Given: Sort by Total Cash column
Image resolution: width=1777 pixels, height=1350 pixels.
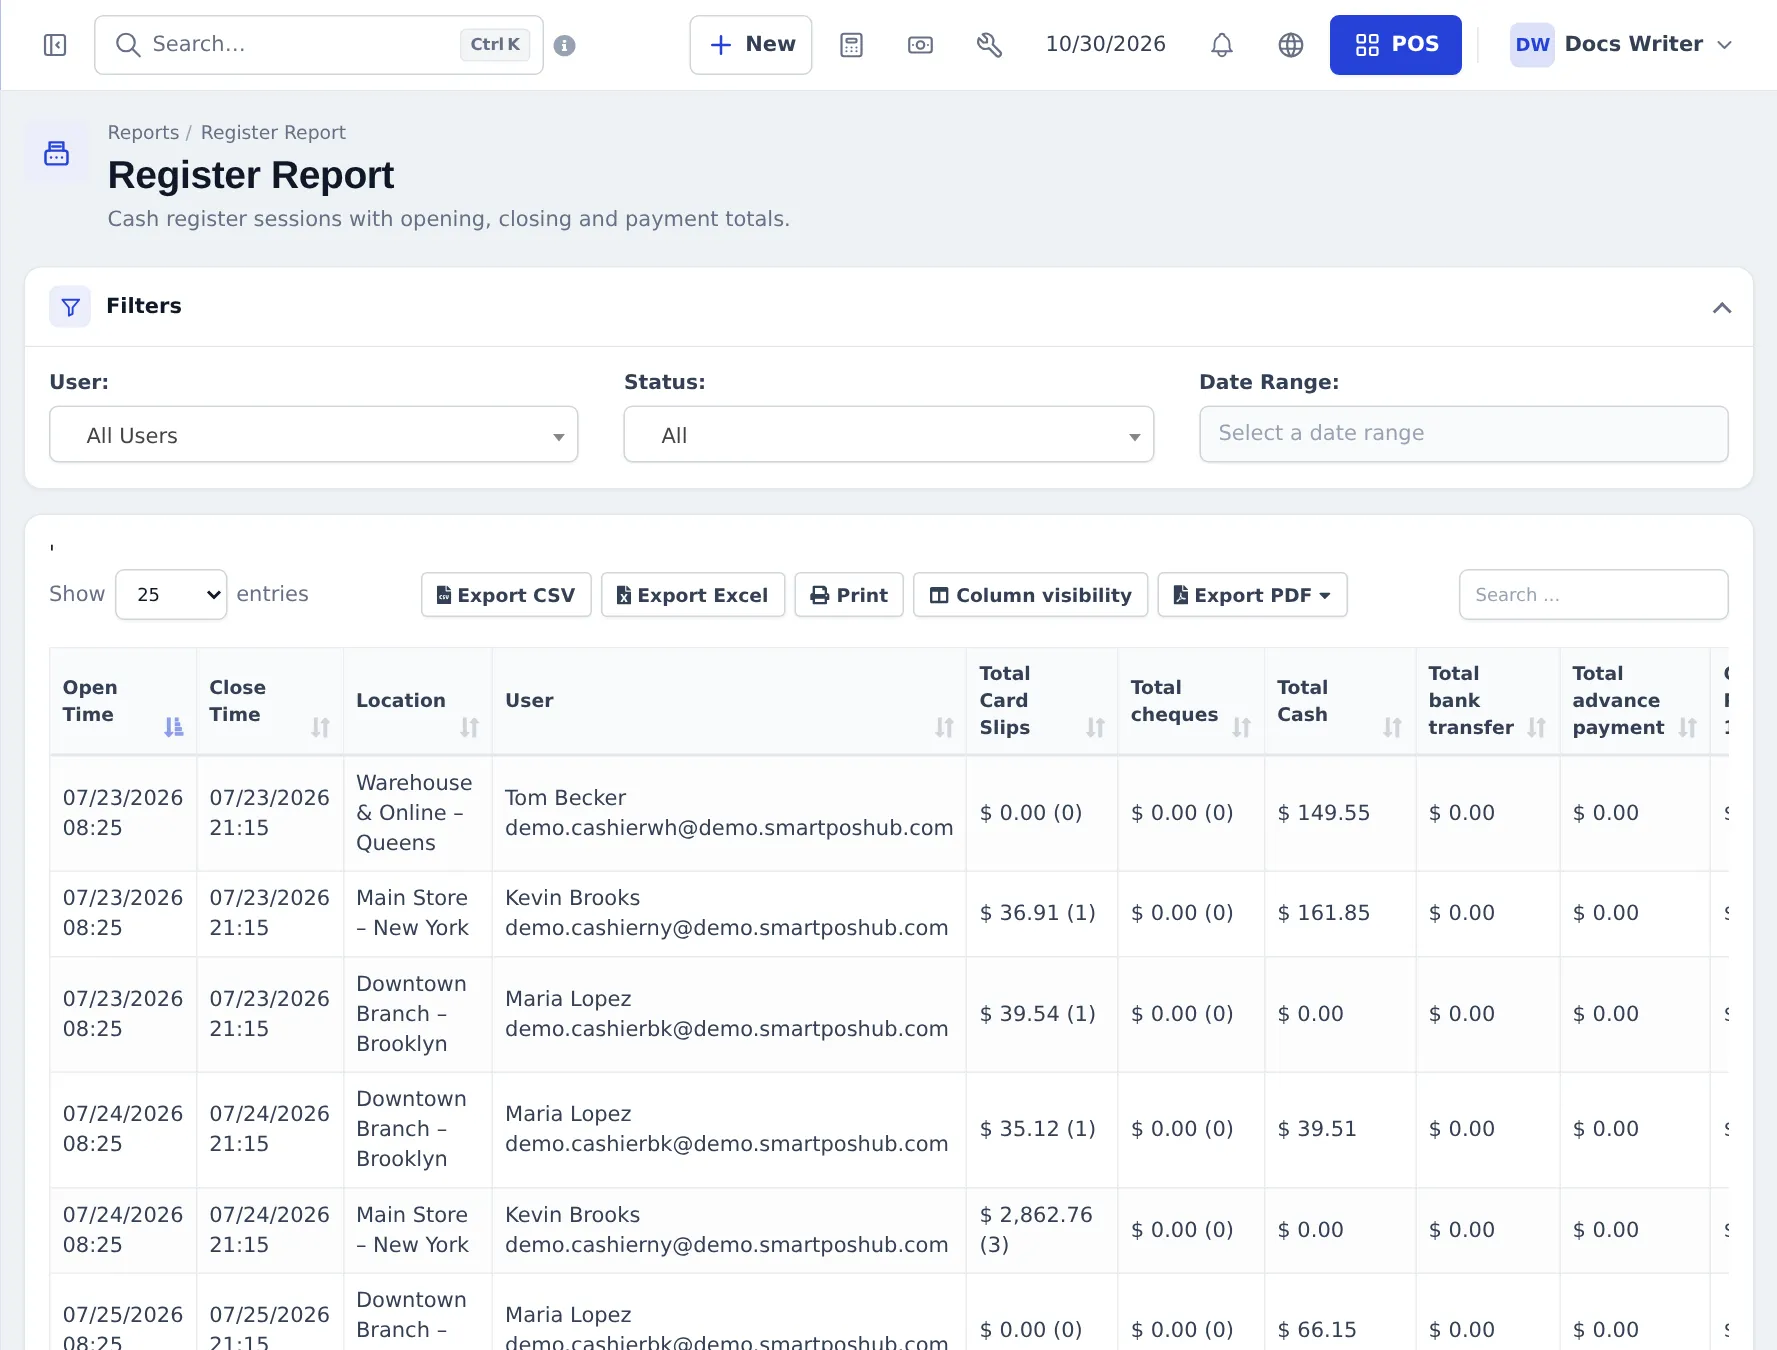Looking at the screenshot, I should [1340, 701].
